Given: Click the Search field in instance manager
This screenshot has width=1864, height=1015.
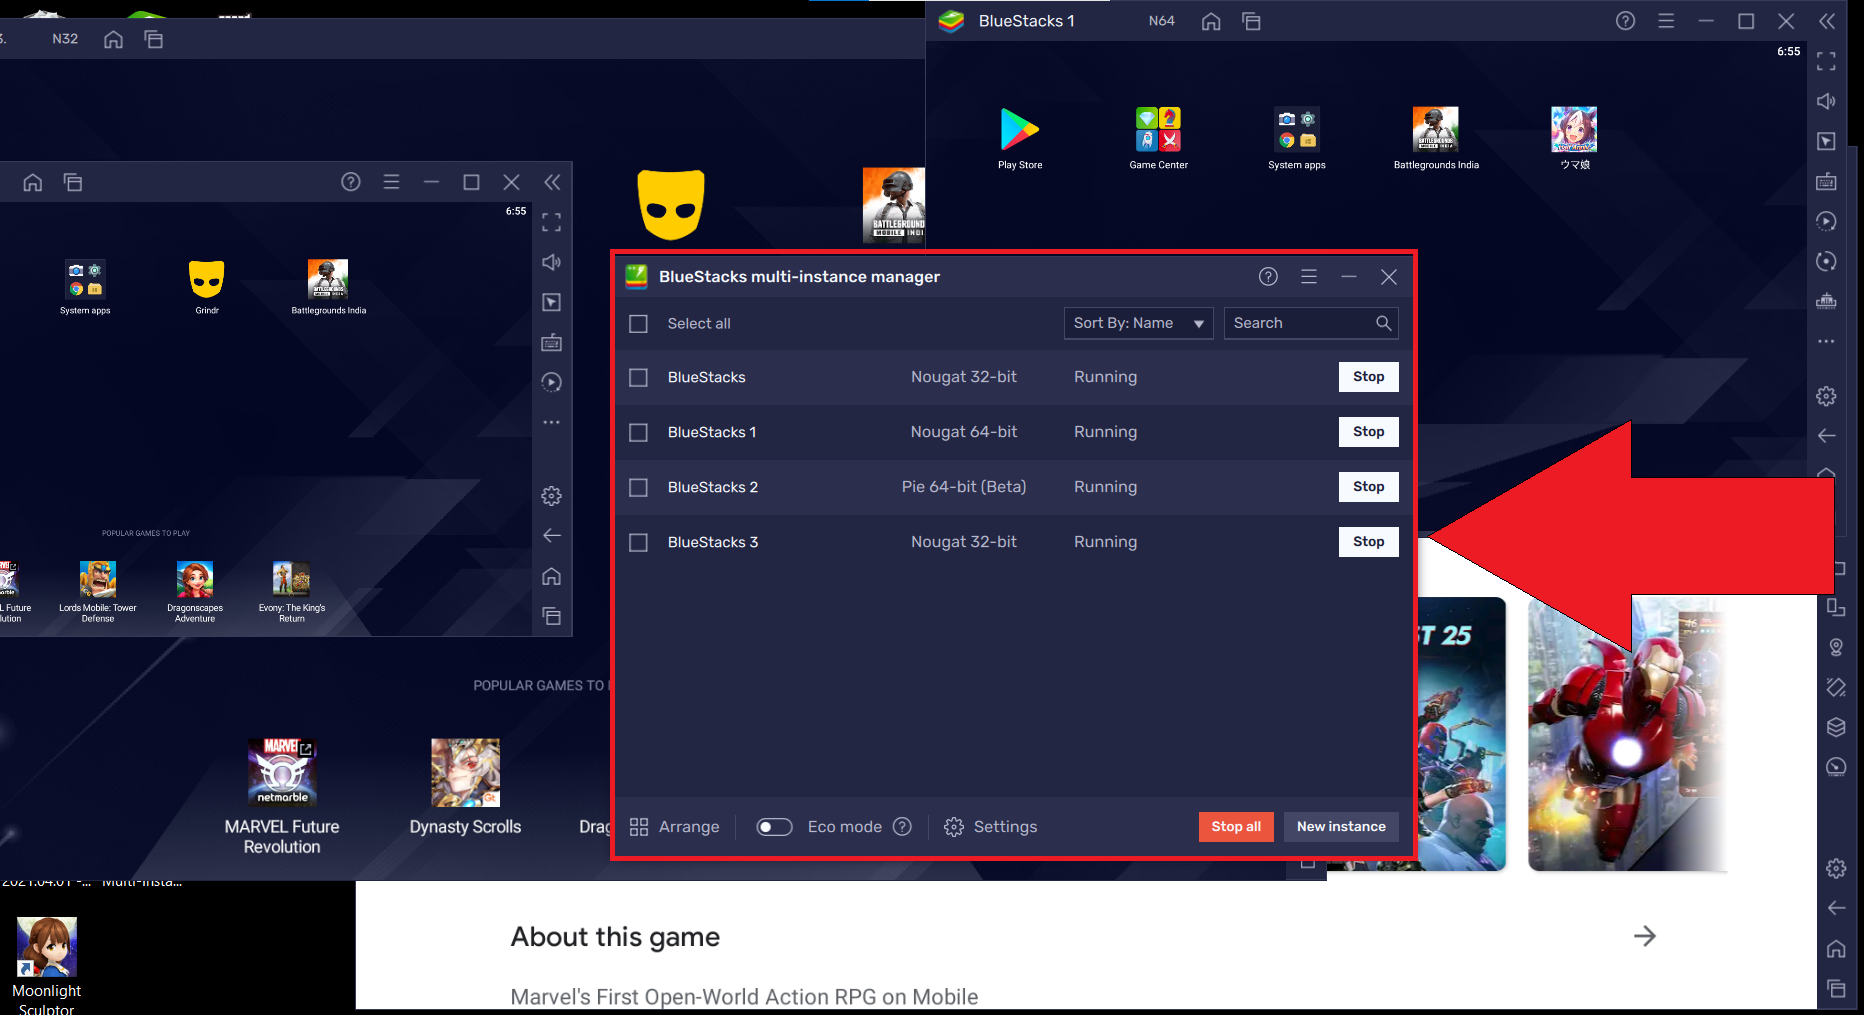Looking at the screenshot, I should click(x=1311, y=323).
